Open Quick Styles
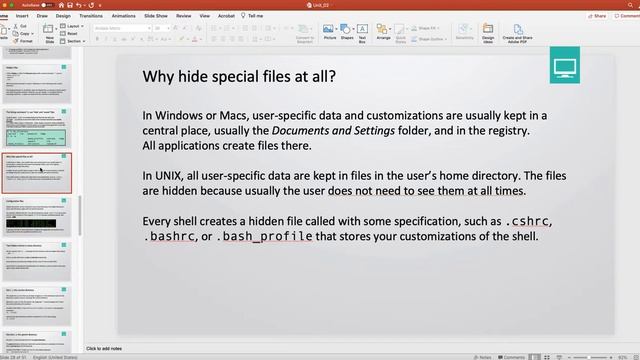The image size is (640, 360). pyautogui.click(x=400, y=33)
